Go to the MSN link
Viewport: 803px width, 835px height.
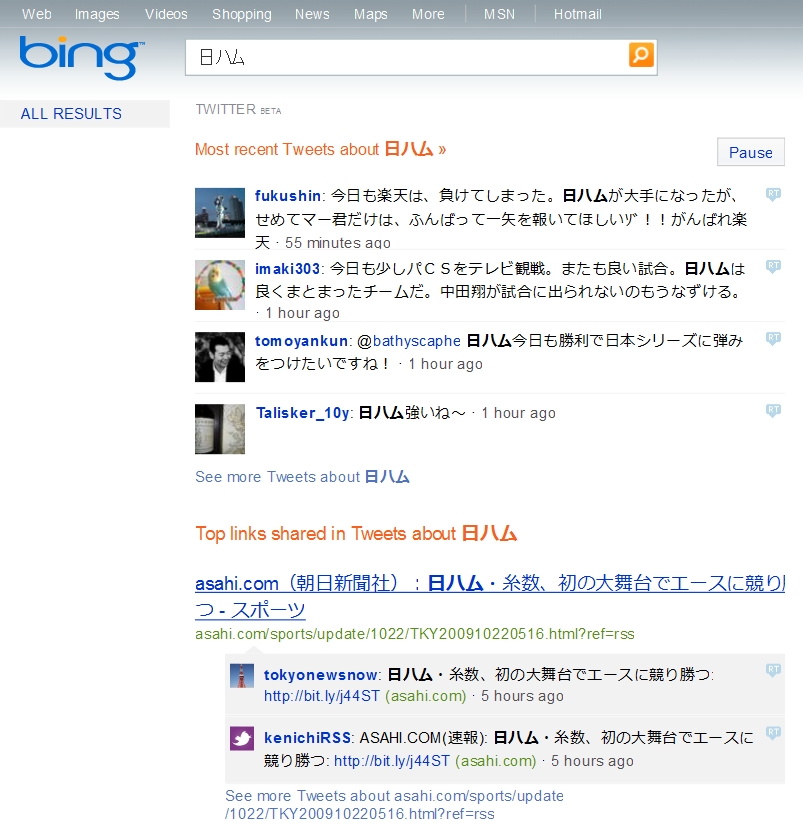[x=499, y=14]
